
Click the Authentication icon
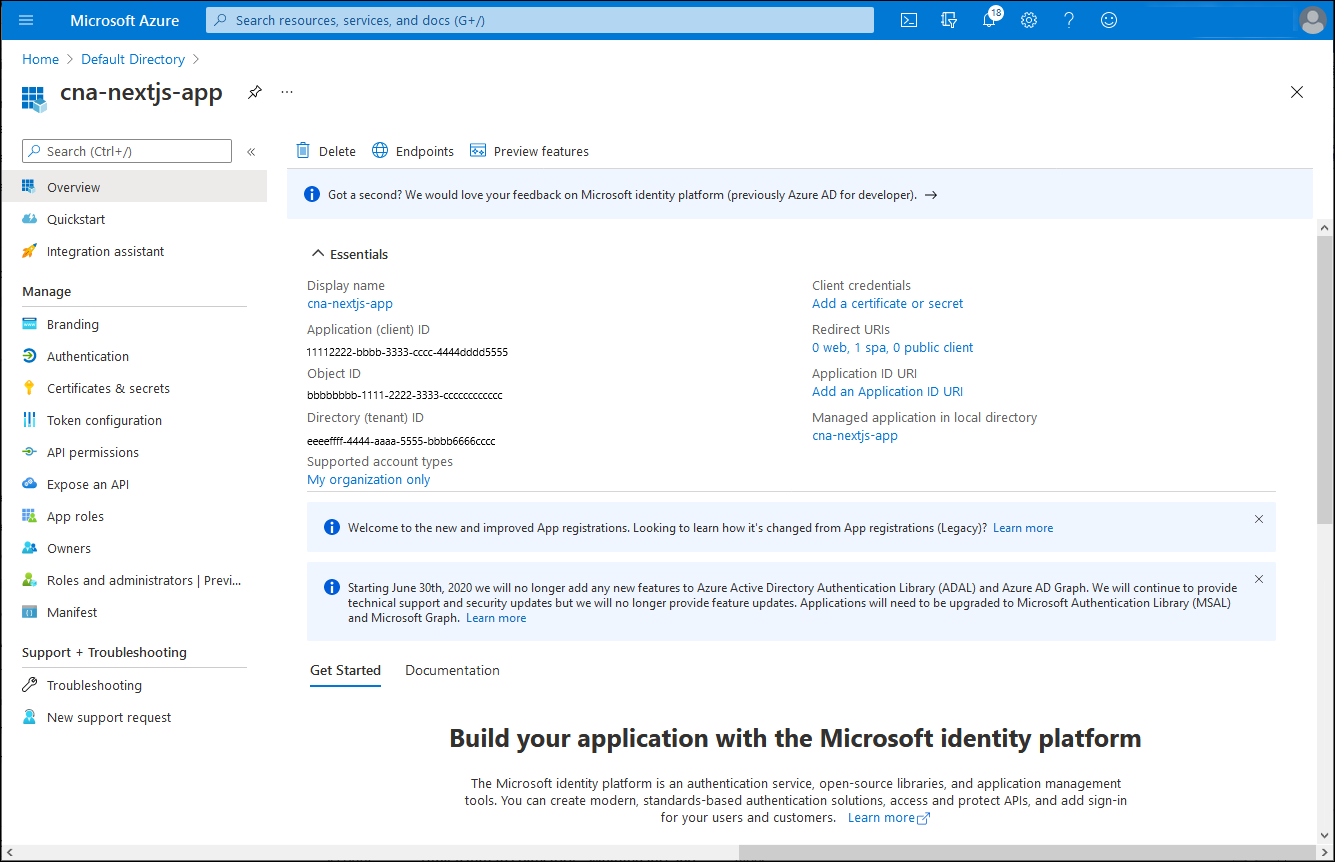click(x=29, y=356)
